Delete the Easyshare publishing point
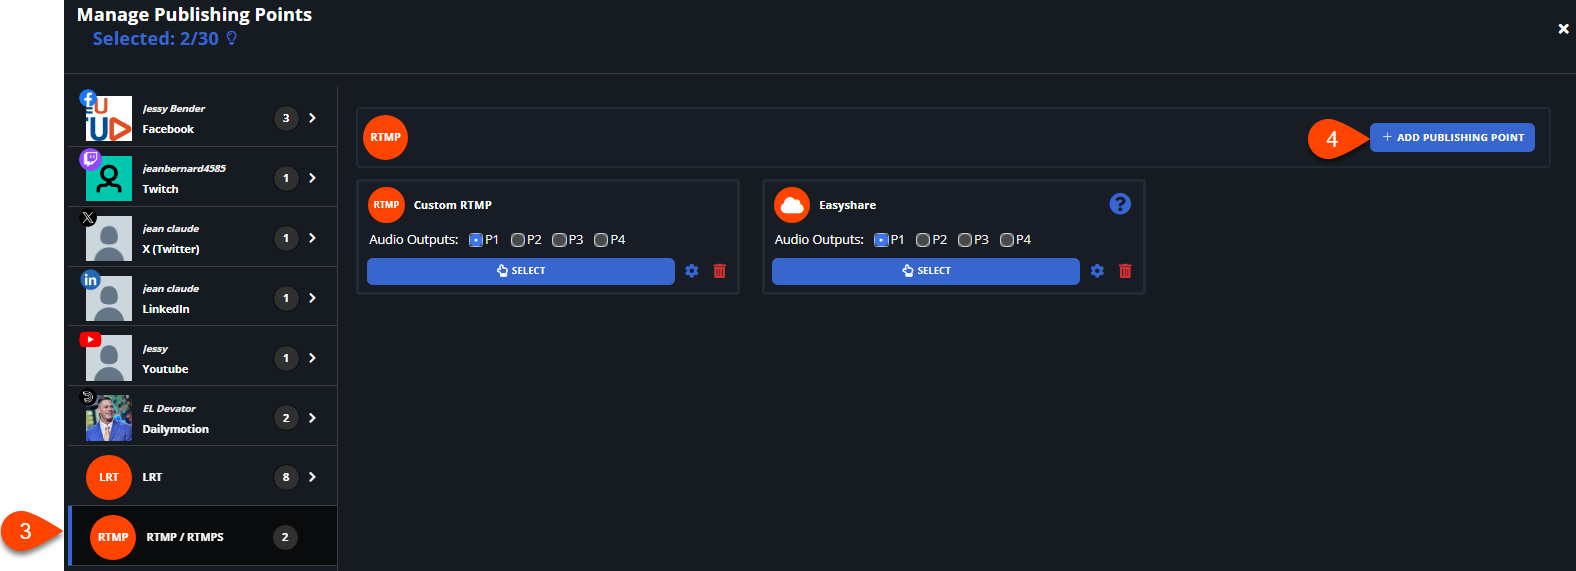This screenshot has height=571, width=1576. tap(1125, 271)
